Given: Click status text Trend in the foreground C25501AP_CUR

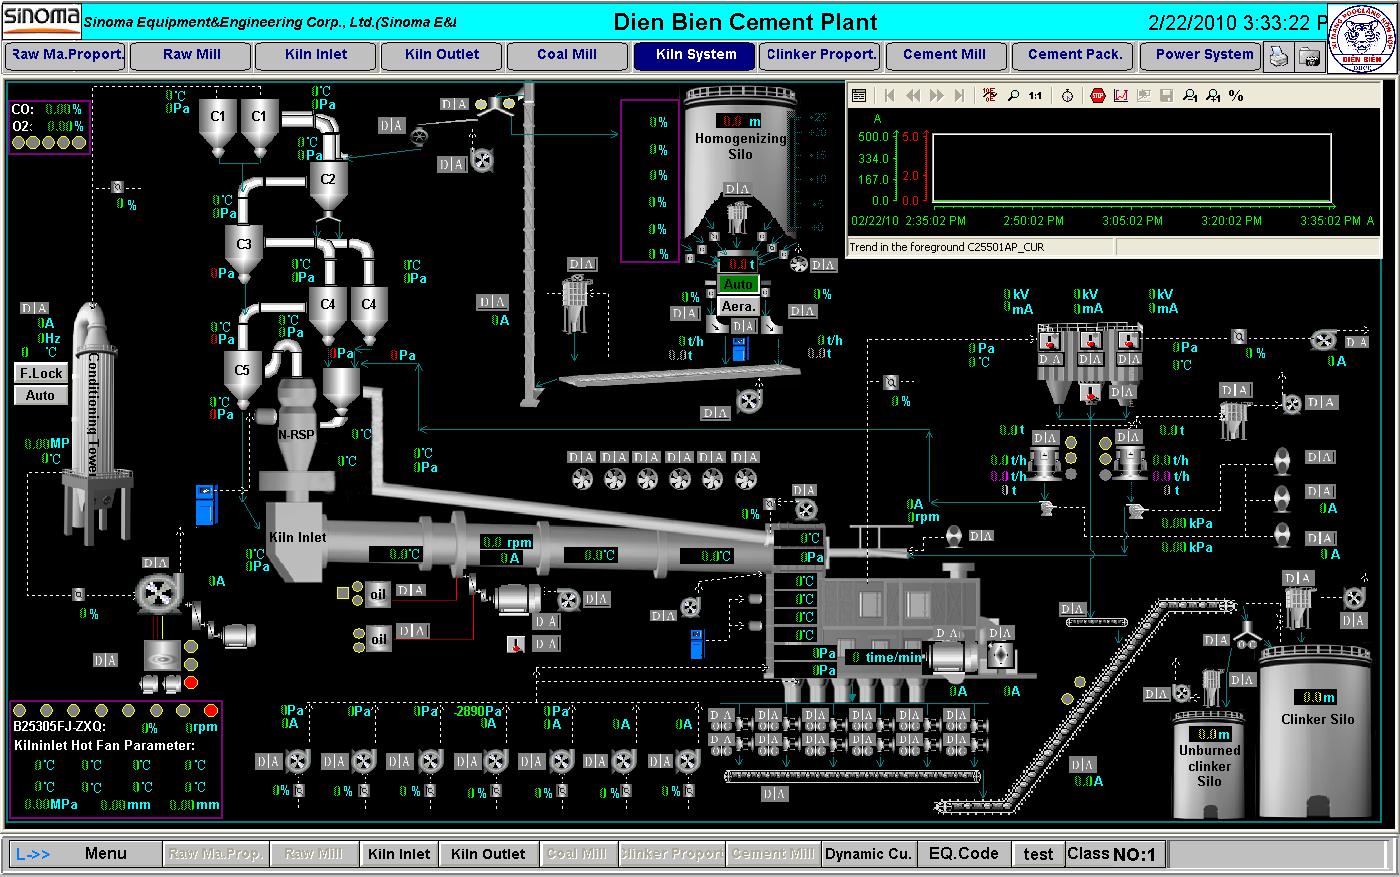Looking at the screenshot, I should point(946,247).
